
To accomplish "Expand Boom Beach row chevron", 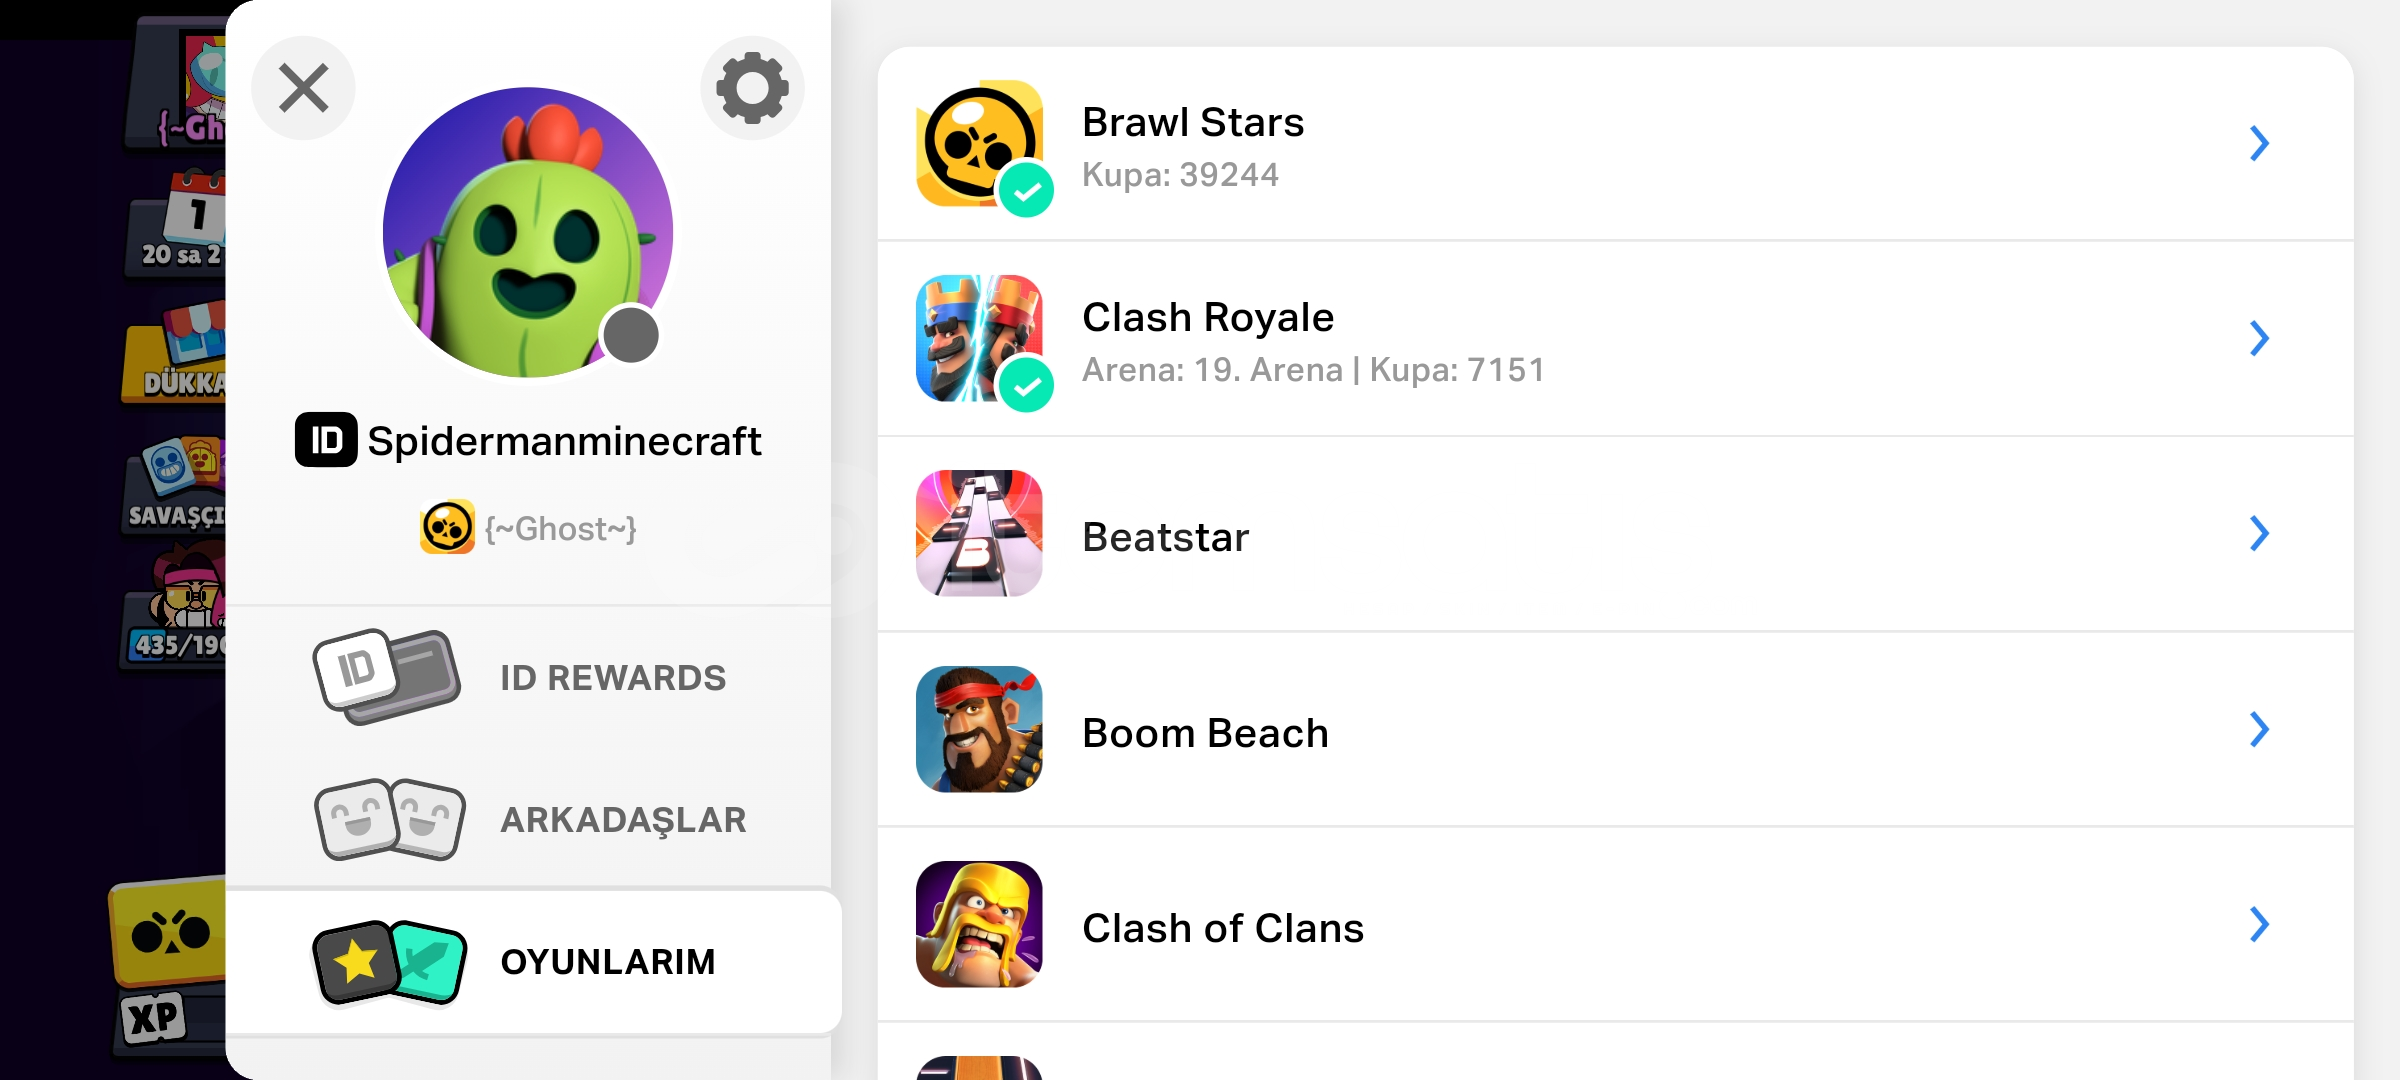I will 2259,729.
